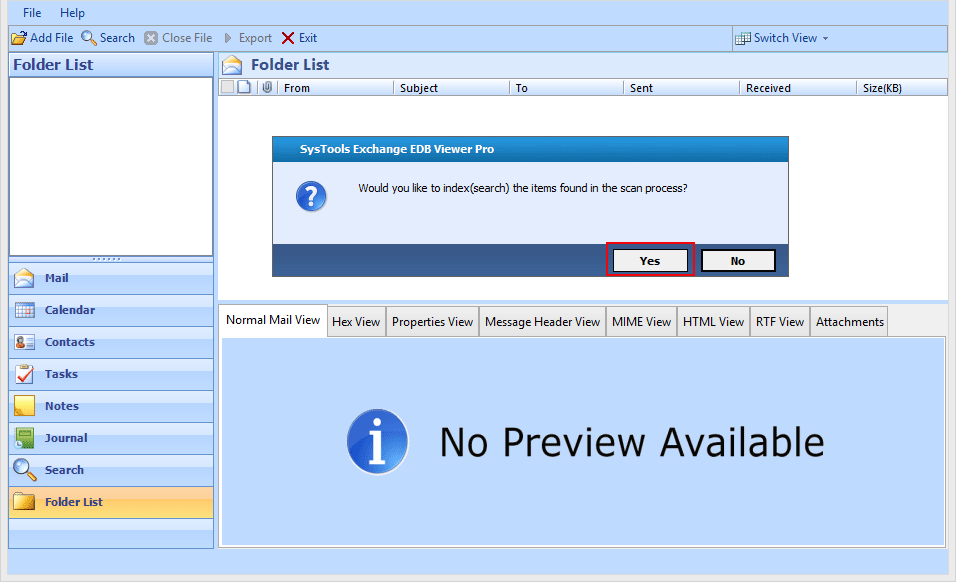The image size is (956, 582).
Task: Switch to the Message Header View tab
Action: 542,322
